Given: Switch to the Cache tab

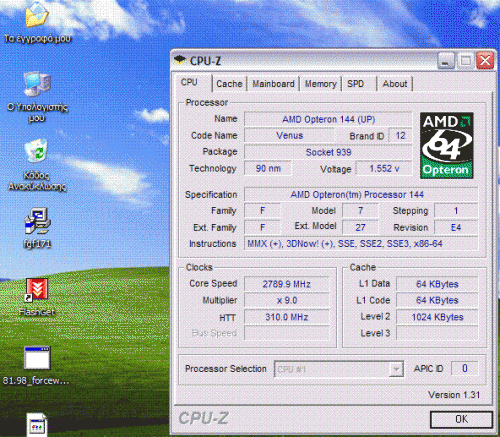Looking at the screenshot, I should click(229, 84).
